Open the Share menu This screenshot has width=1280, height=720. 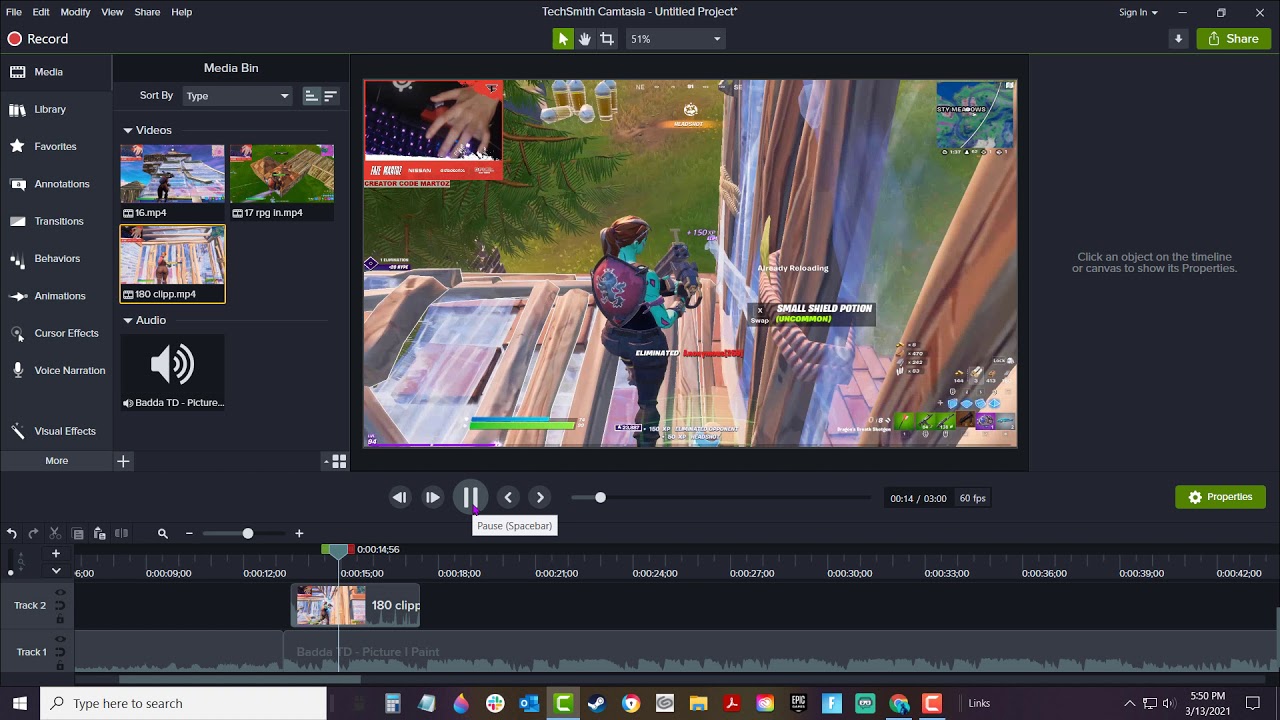pos(147,12)
